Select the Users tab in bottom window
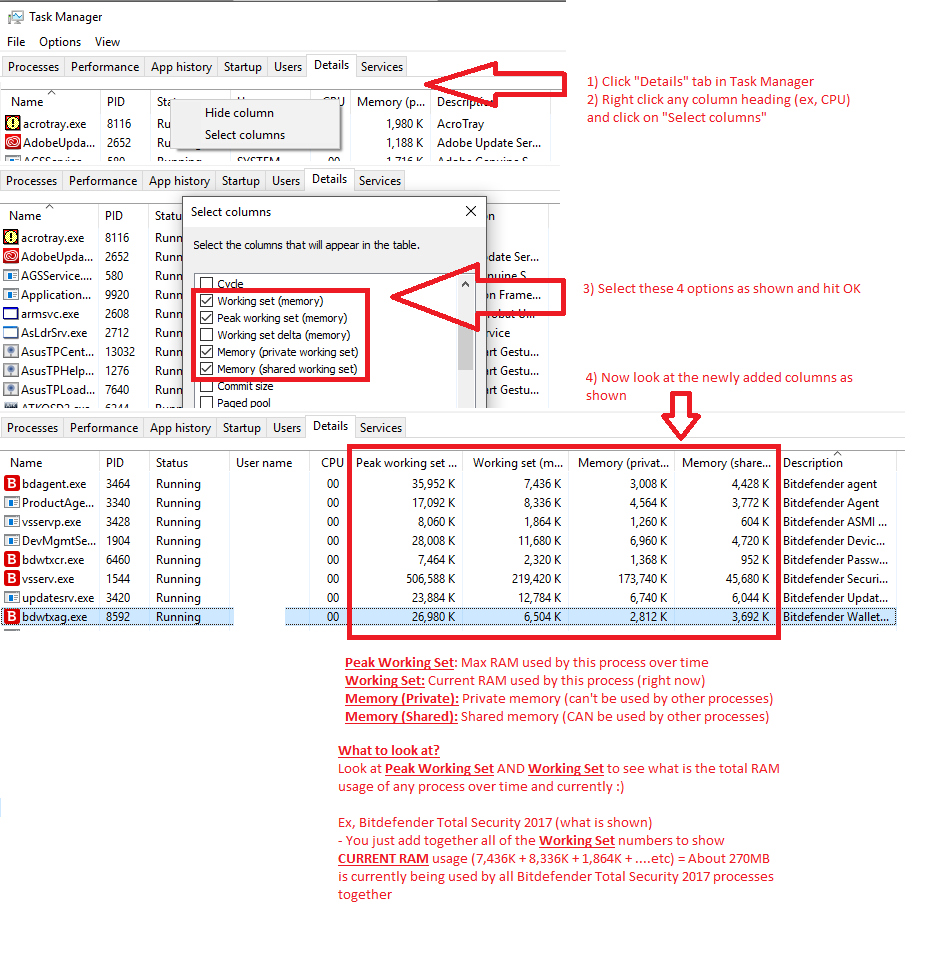The image size is (930, 963). tap(287, 427)
